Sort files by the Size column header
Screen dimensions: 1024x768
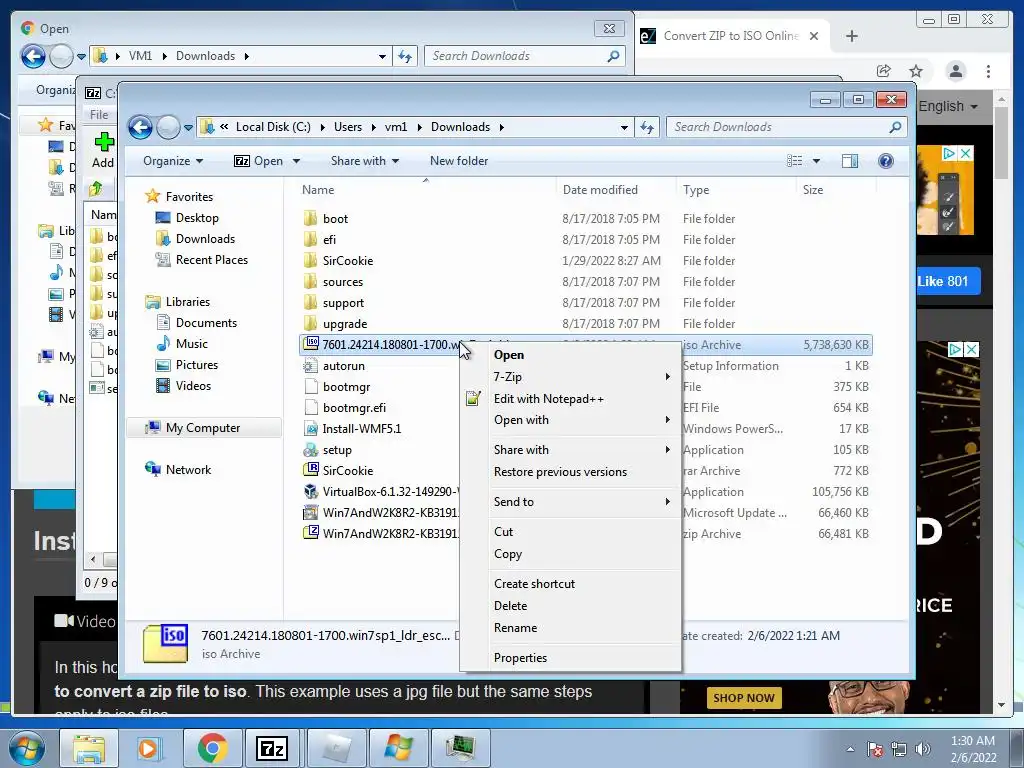[836, 190]
